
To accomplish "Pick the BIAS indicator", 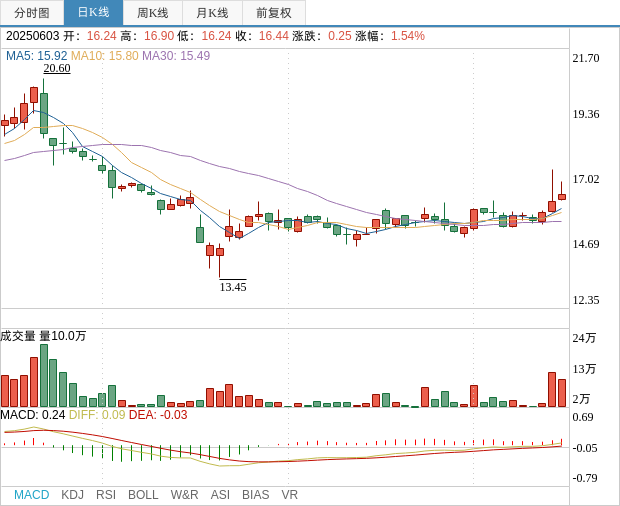I will click(x=255, y=495).
